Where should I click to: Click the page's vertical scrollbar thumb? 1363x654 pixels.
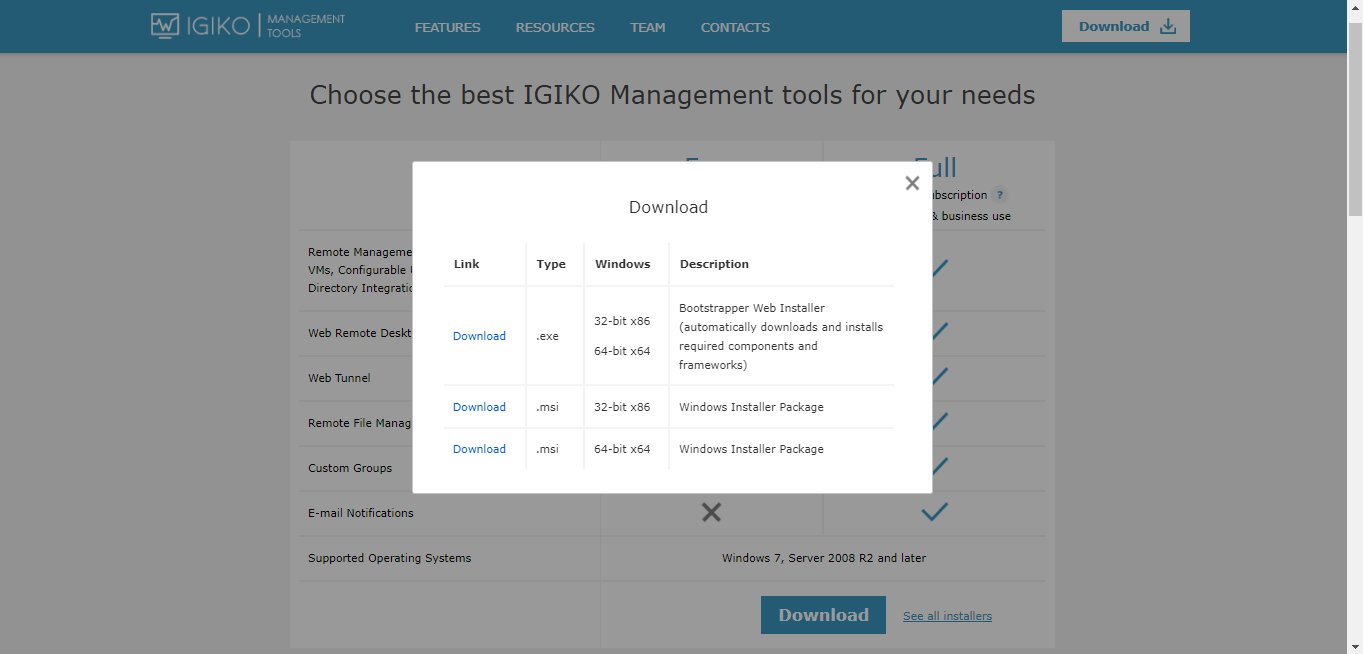coord(1355,118)
